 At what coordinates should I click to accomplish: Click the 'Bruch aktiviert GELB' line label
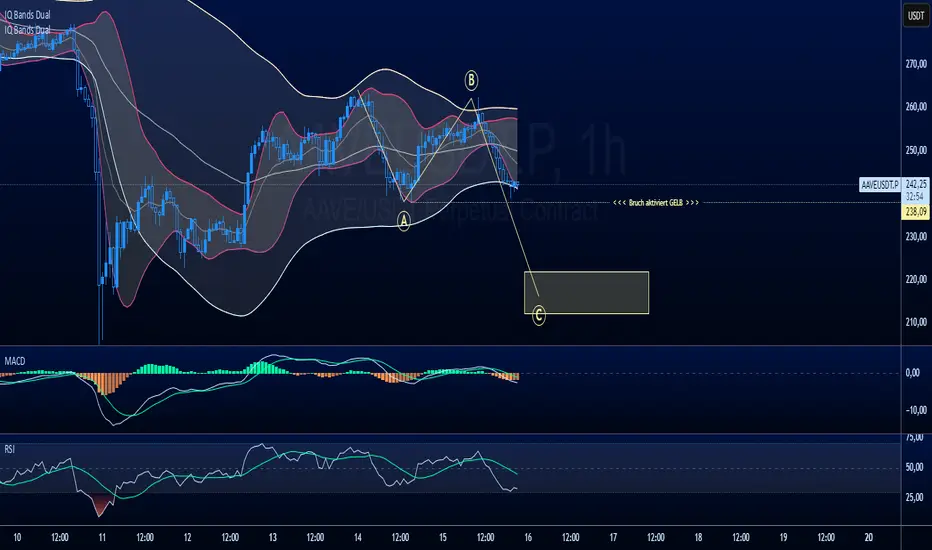pyautogui.click(x=654, y=203)
